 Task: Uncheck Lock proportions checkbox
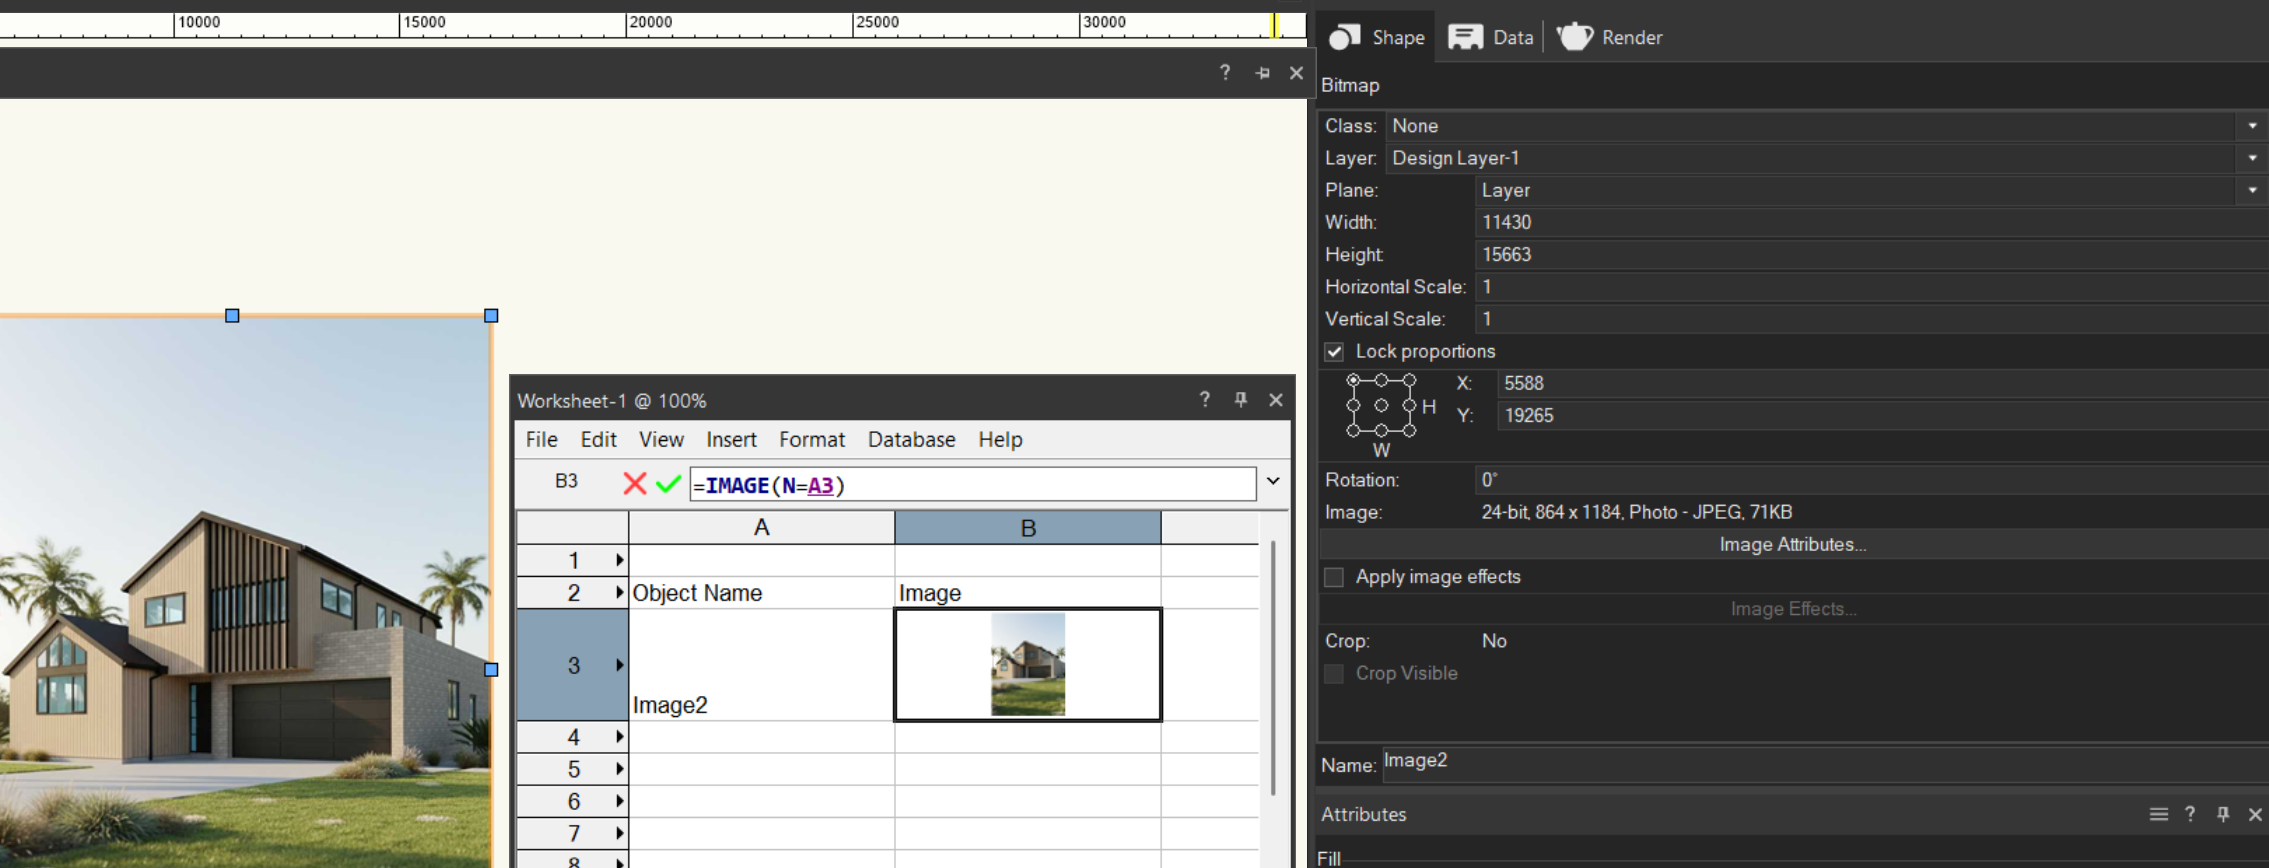(1334, 352)
